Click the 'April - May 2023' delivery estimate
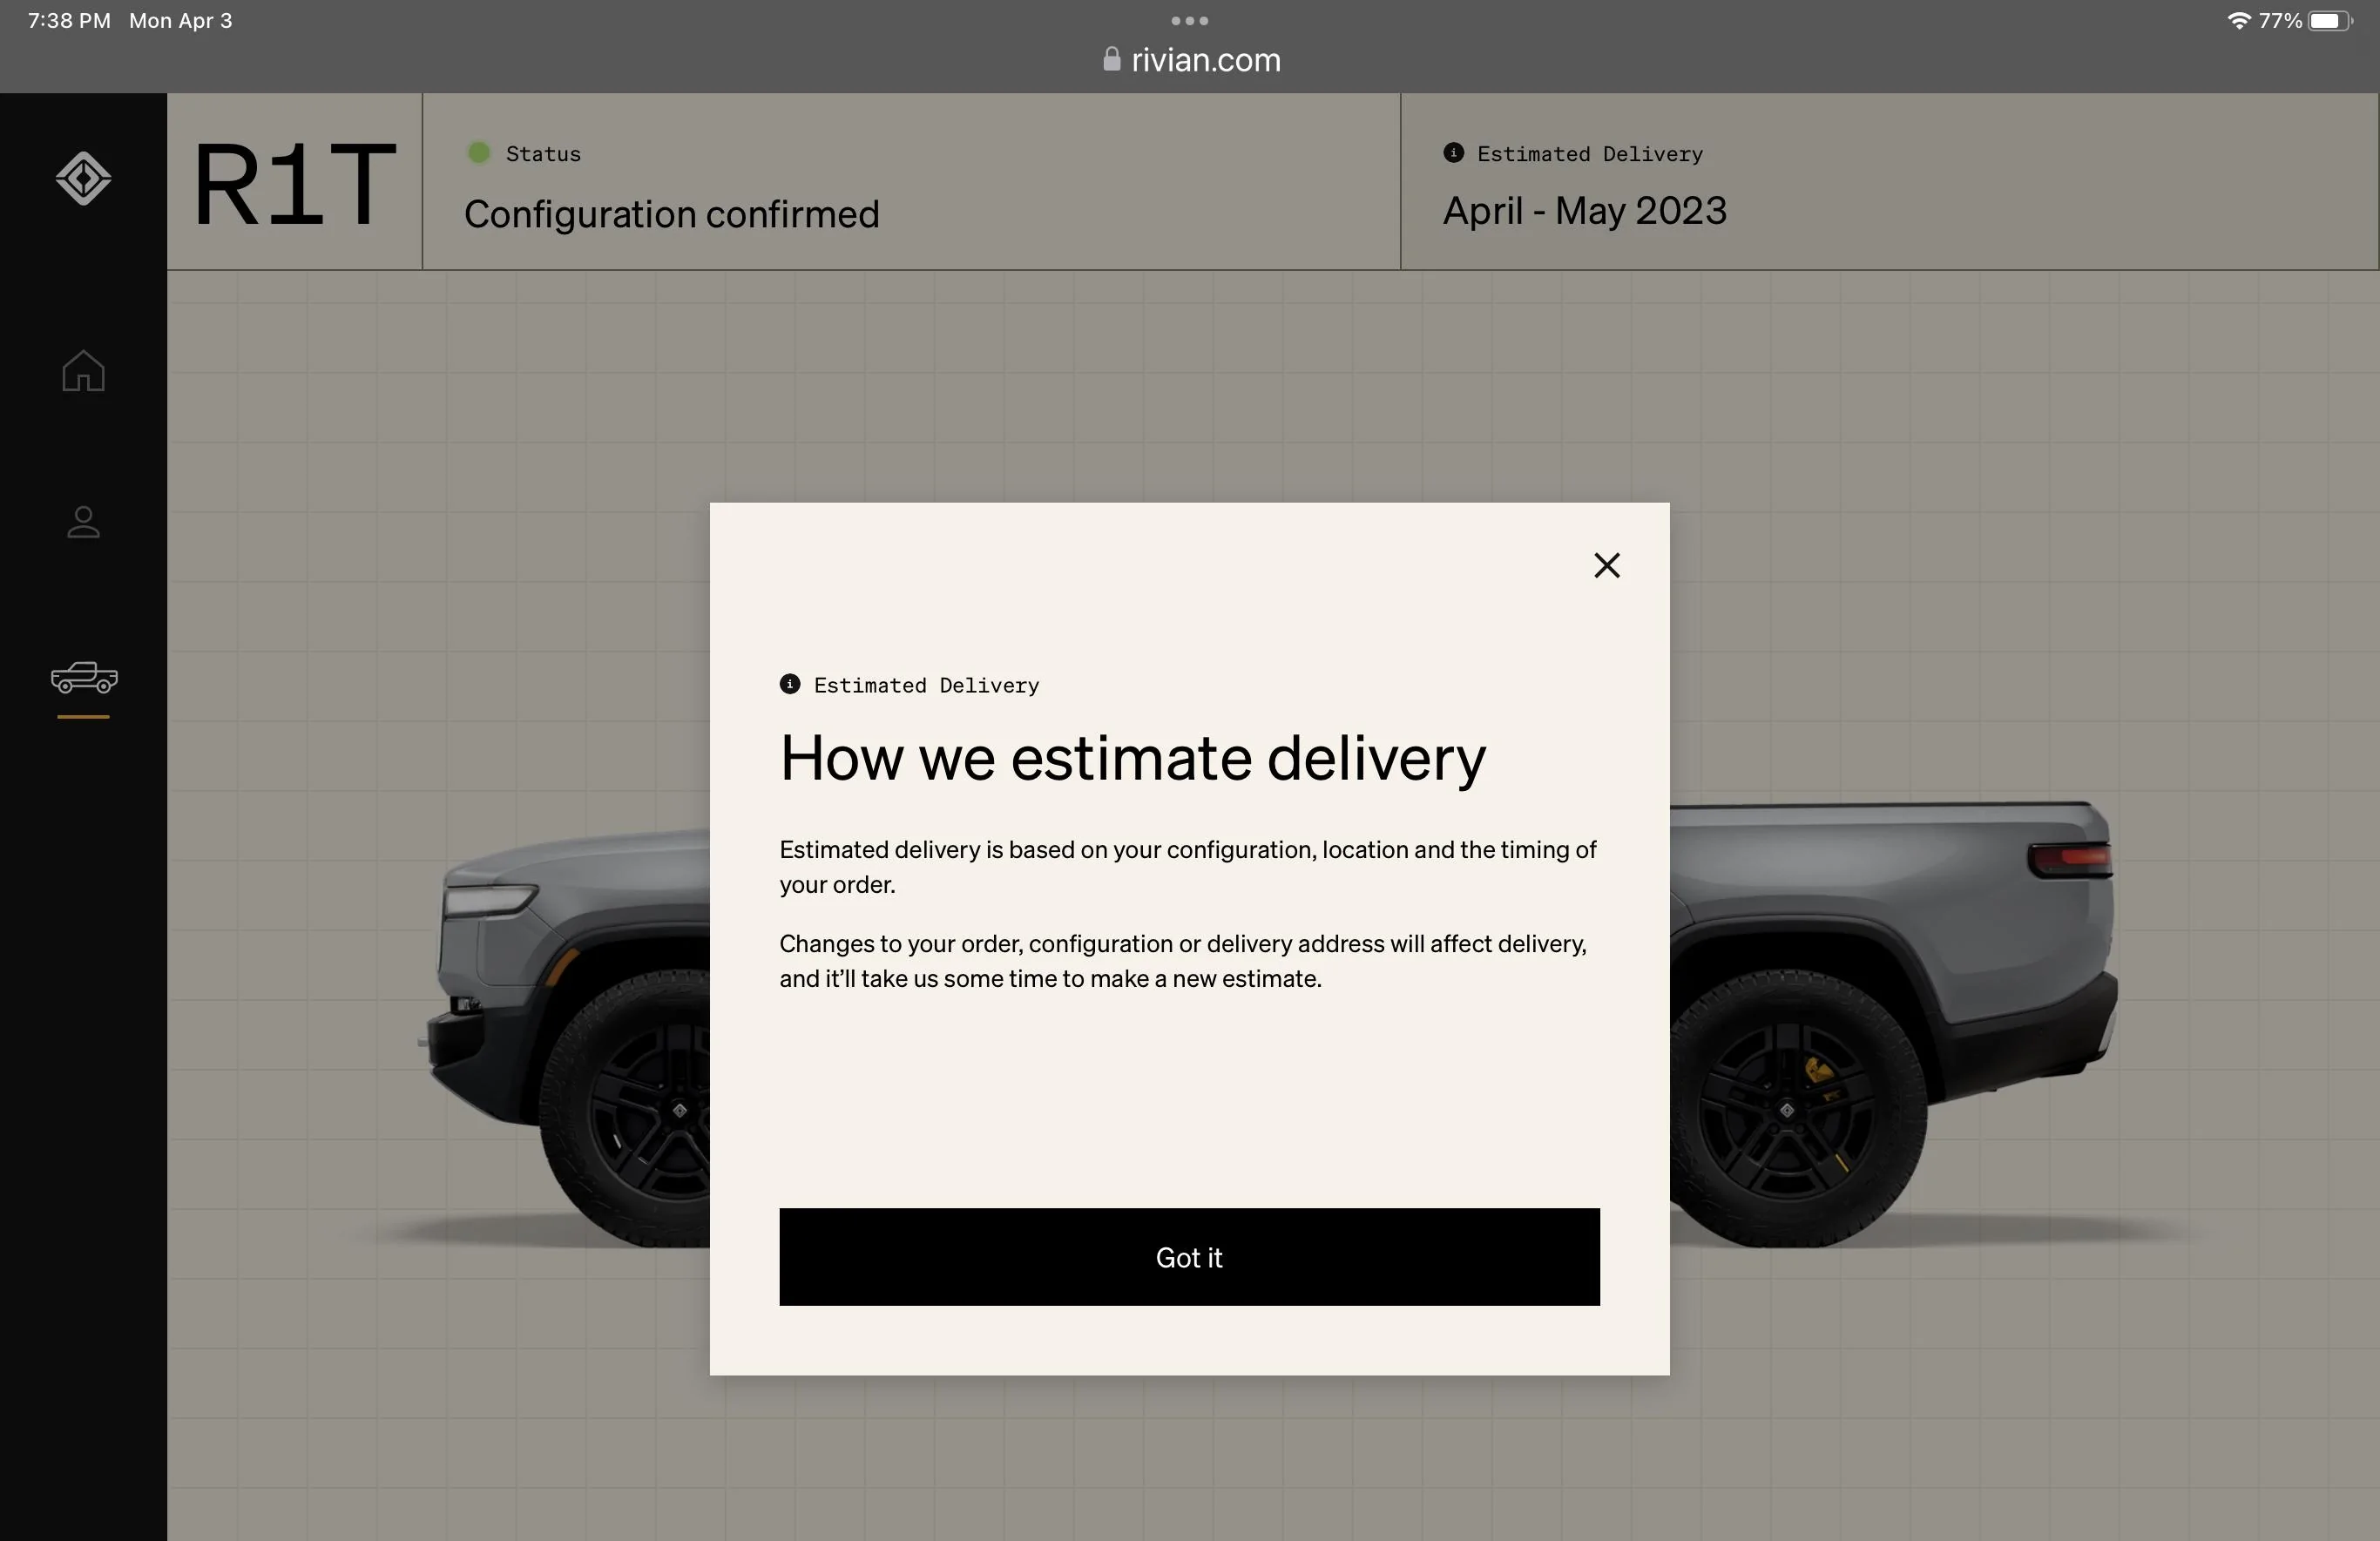2380x1541 pixels. click(x=1584, y=211)
